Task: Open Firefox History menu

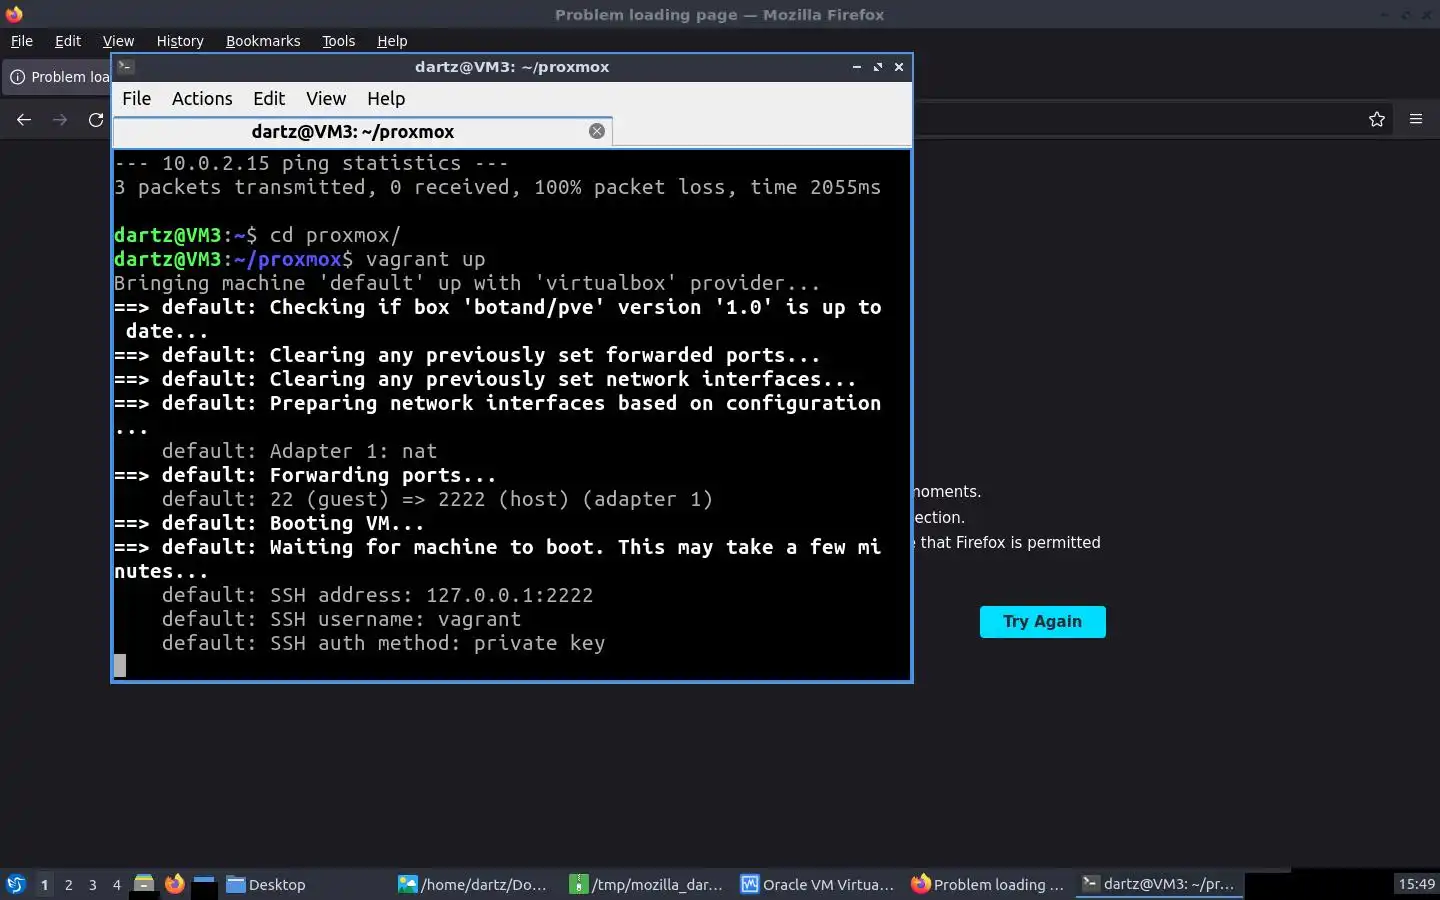Action: (180, 41)
